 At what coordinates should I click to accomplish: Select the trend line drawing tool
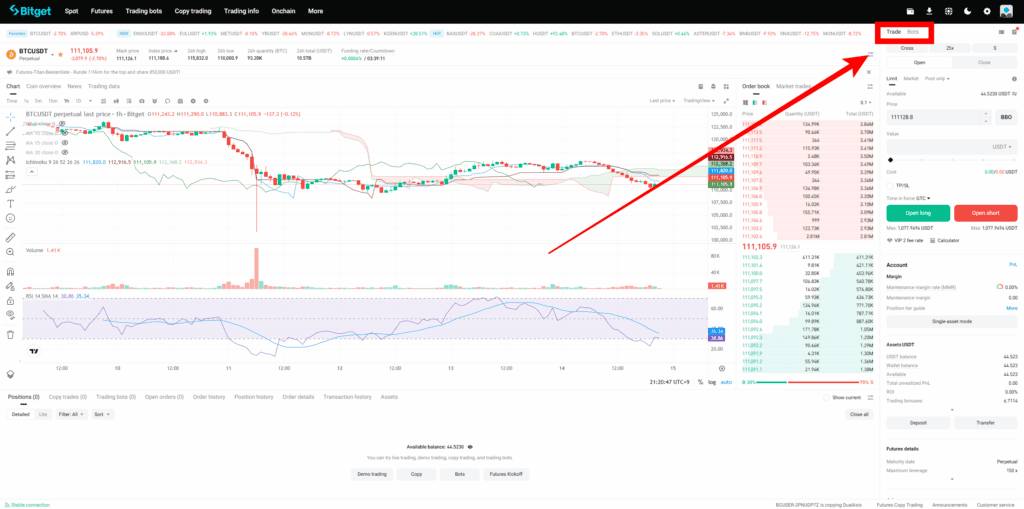coord(10,131)
